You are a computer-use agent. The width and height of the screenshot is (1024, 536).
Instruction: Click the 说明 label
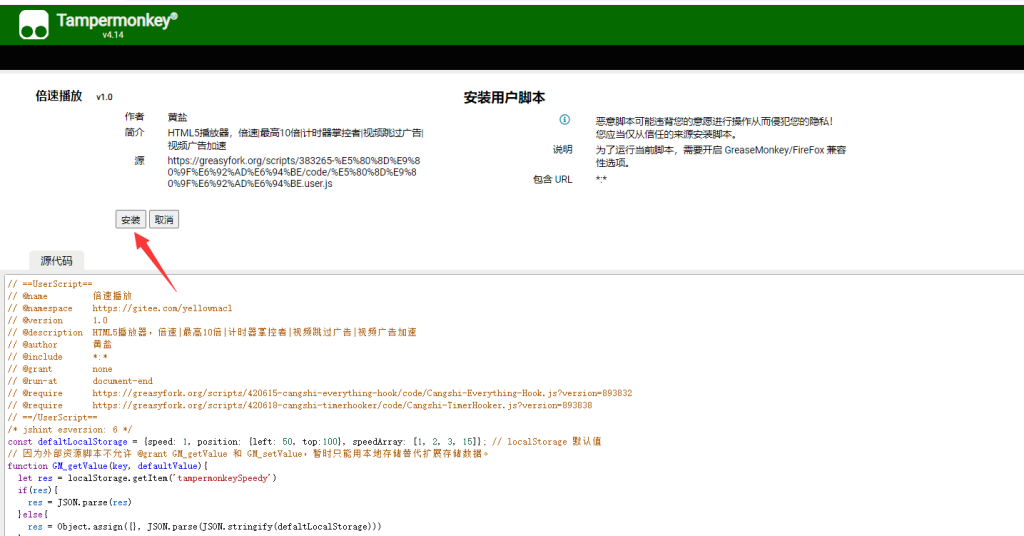(x=562, y=150)
